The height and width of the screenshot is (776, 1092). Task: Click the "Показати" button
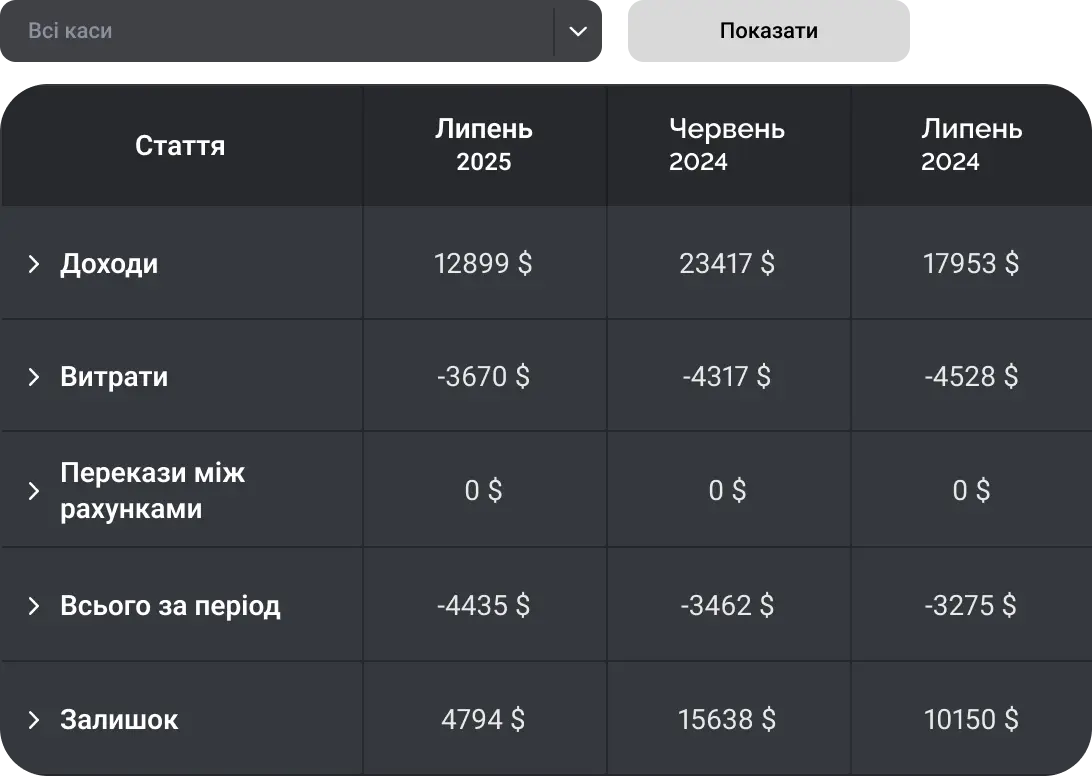point(767,31)
